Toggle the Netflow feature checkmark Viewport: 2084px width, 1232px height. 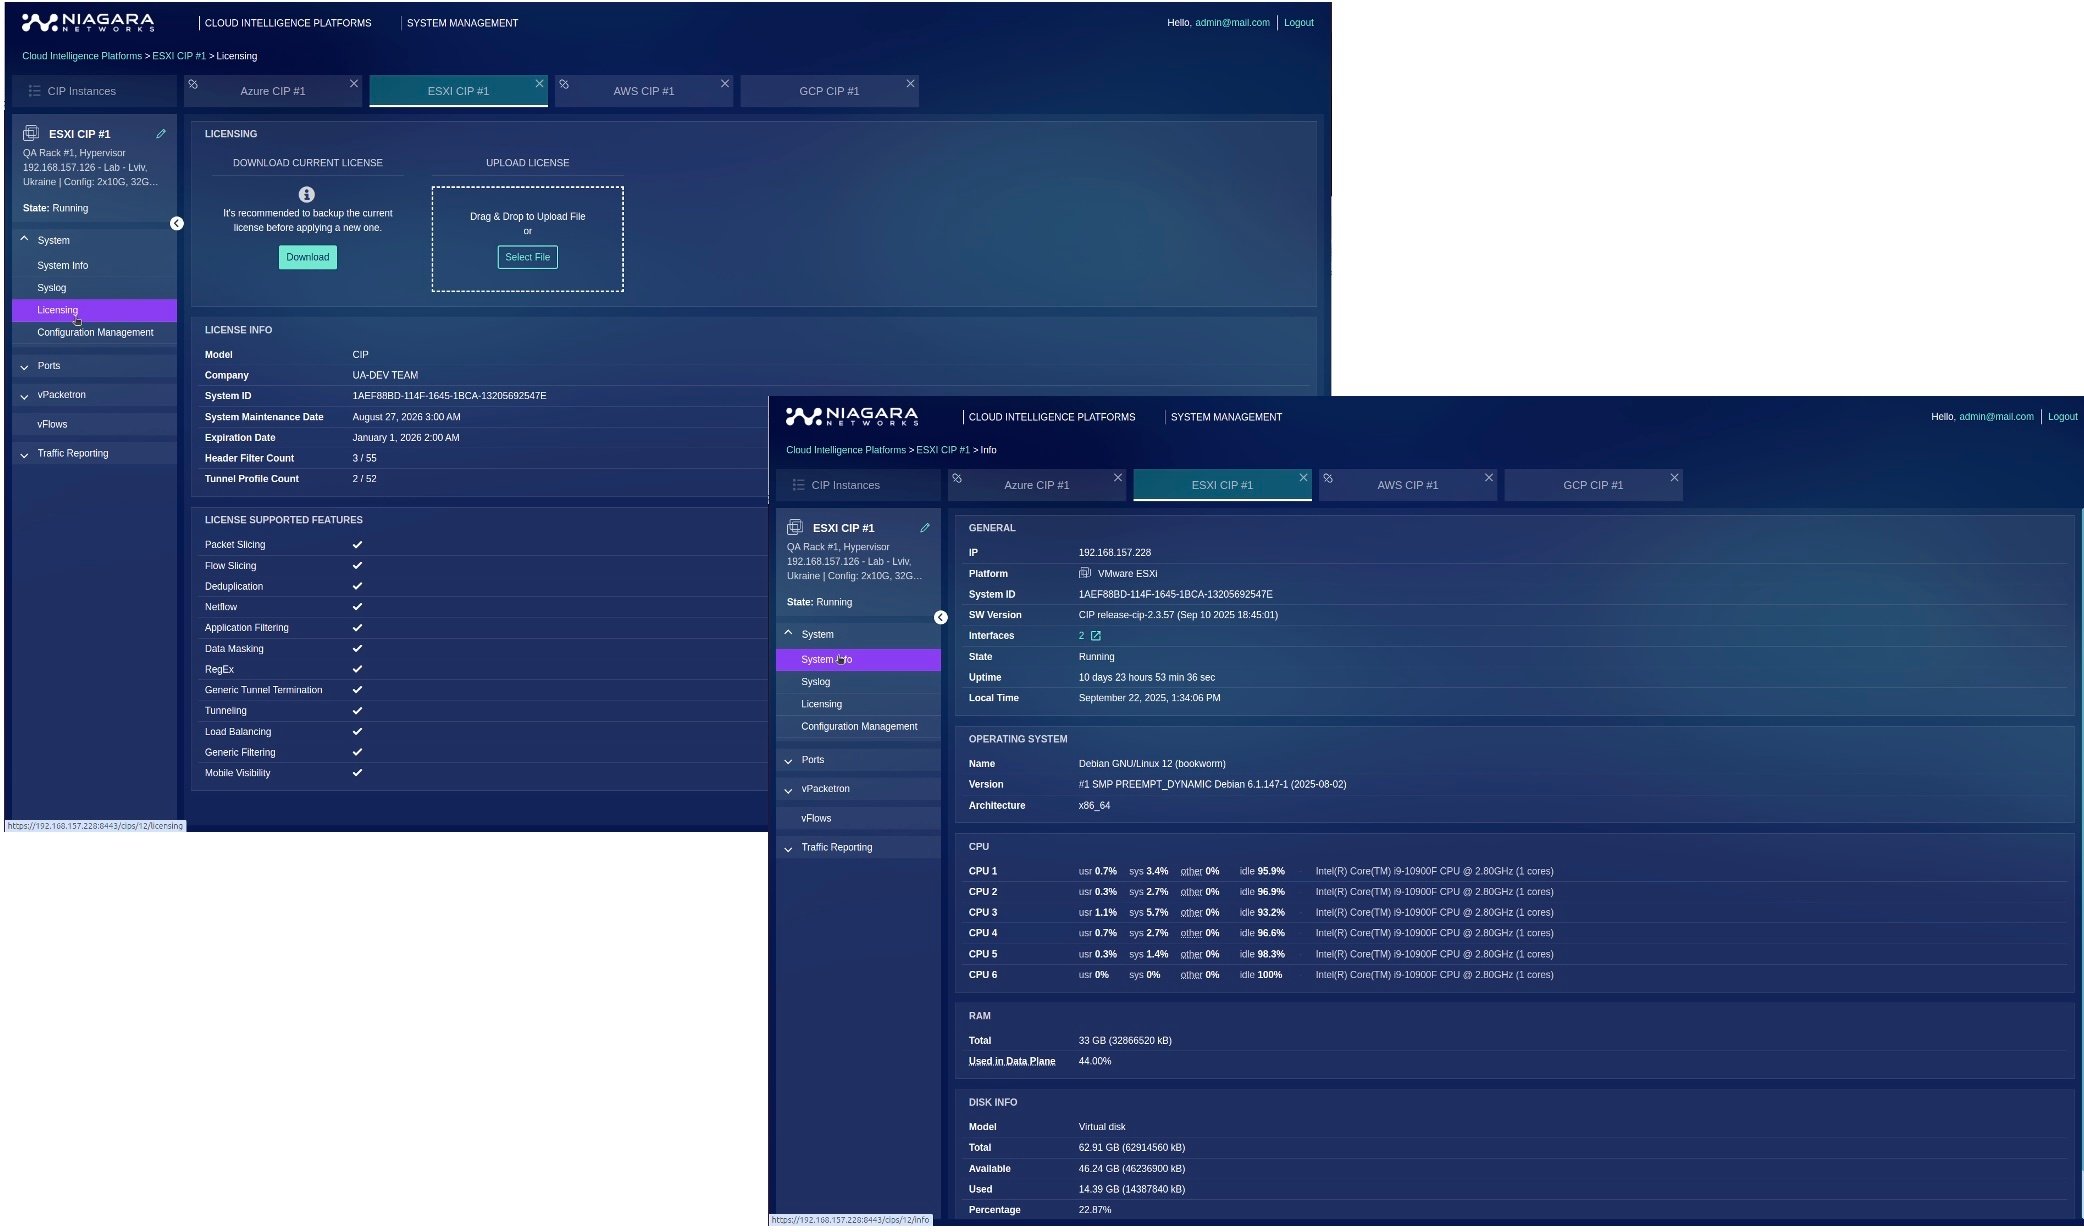pos(356,607)
